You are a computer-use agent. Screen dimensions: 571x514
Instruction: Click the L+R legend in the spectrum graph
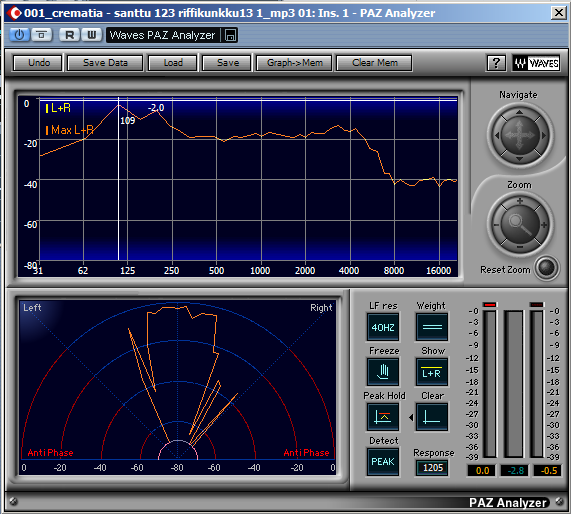[x=59, y=108]
